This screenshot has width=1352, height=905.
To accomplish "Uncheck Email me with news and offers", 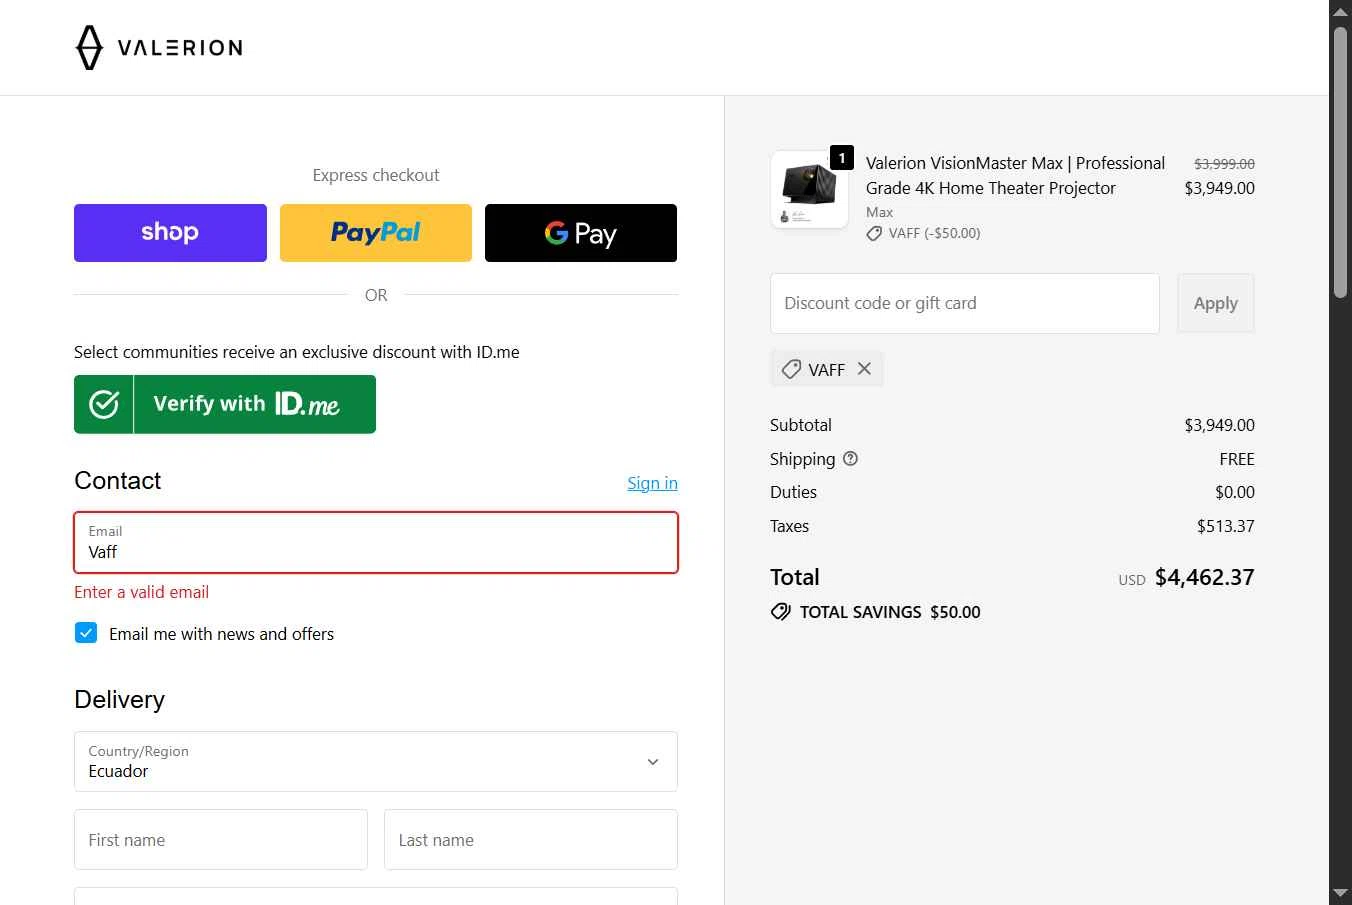I will tap(86, 633).
